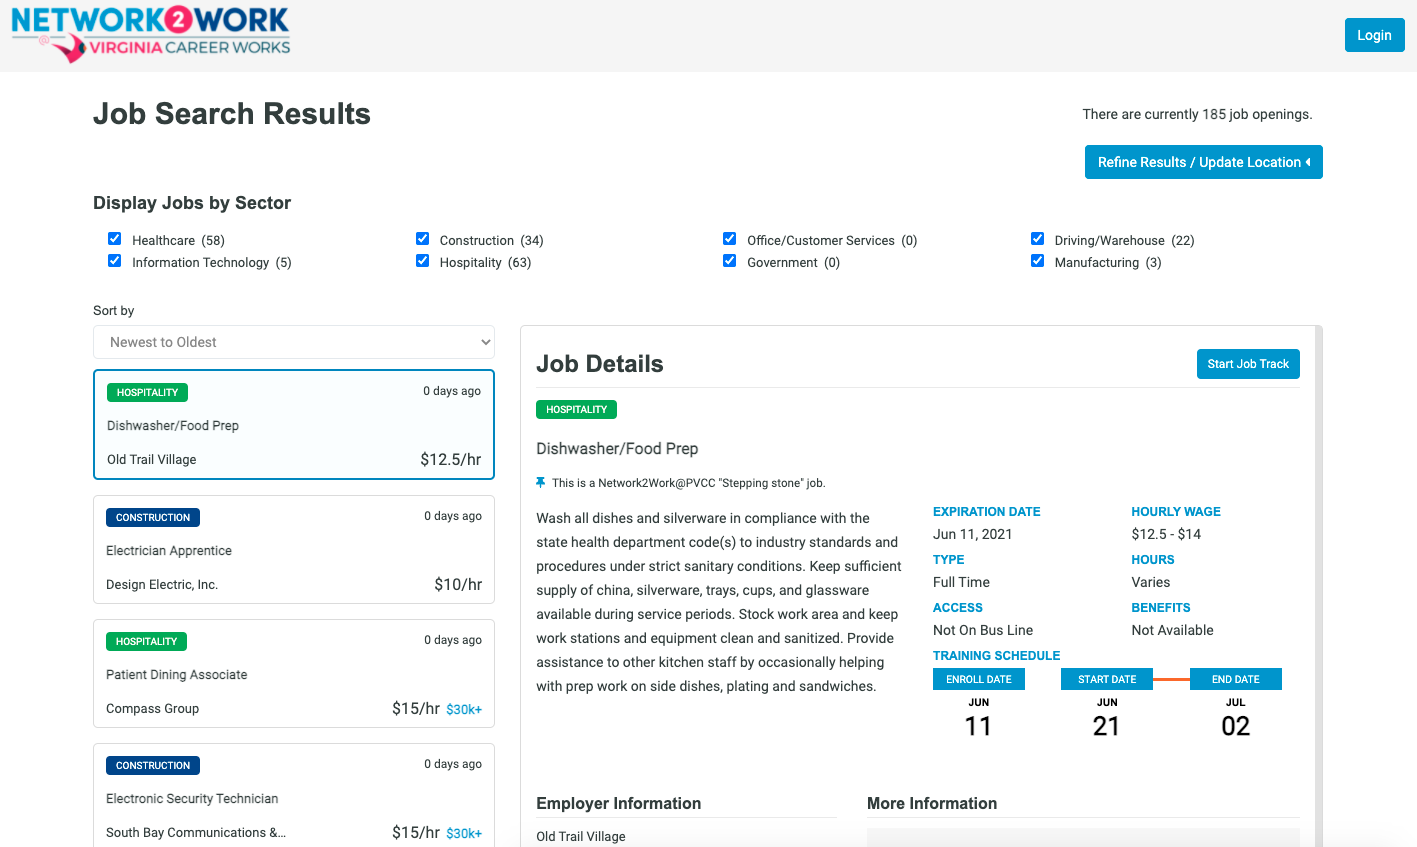Viewport: 1417px width, 847px height.
Task: Uncheck the Healthcare sector checkbox
Action: point(115,239)
